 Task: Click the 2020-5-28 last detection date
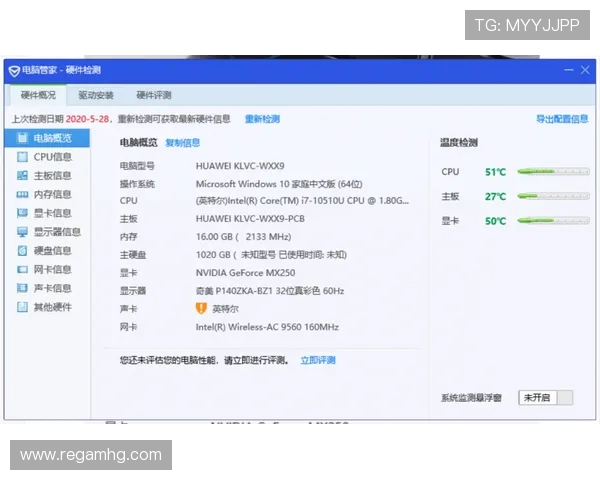[87, 119]
